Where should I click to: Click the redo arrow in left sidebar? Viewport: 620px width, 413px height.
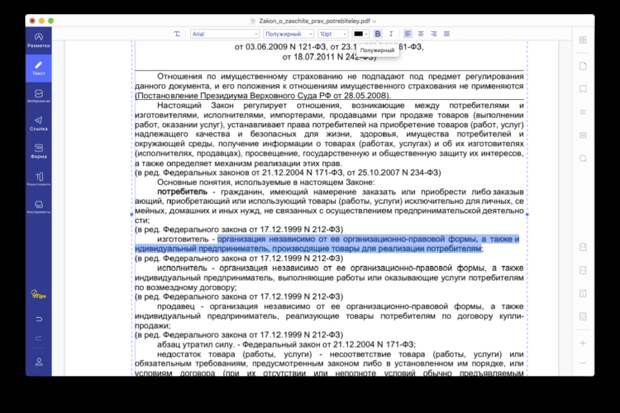(x=38, y=339)
